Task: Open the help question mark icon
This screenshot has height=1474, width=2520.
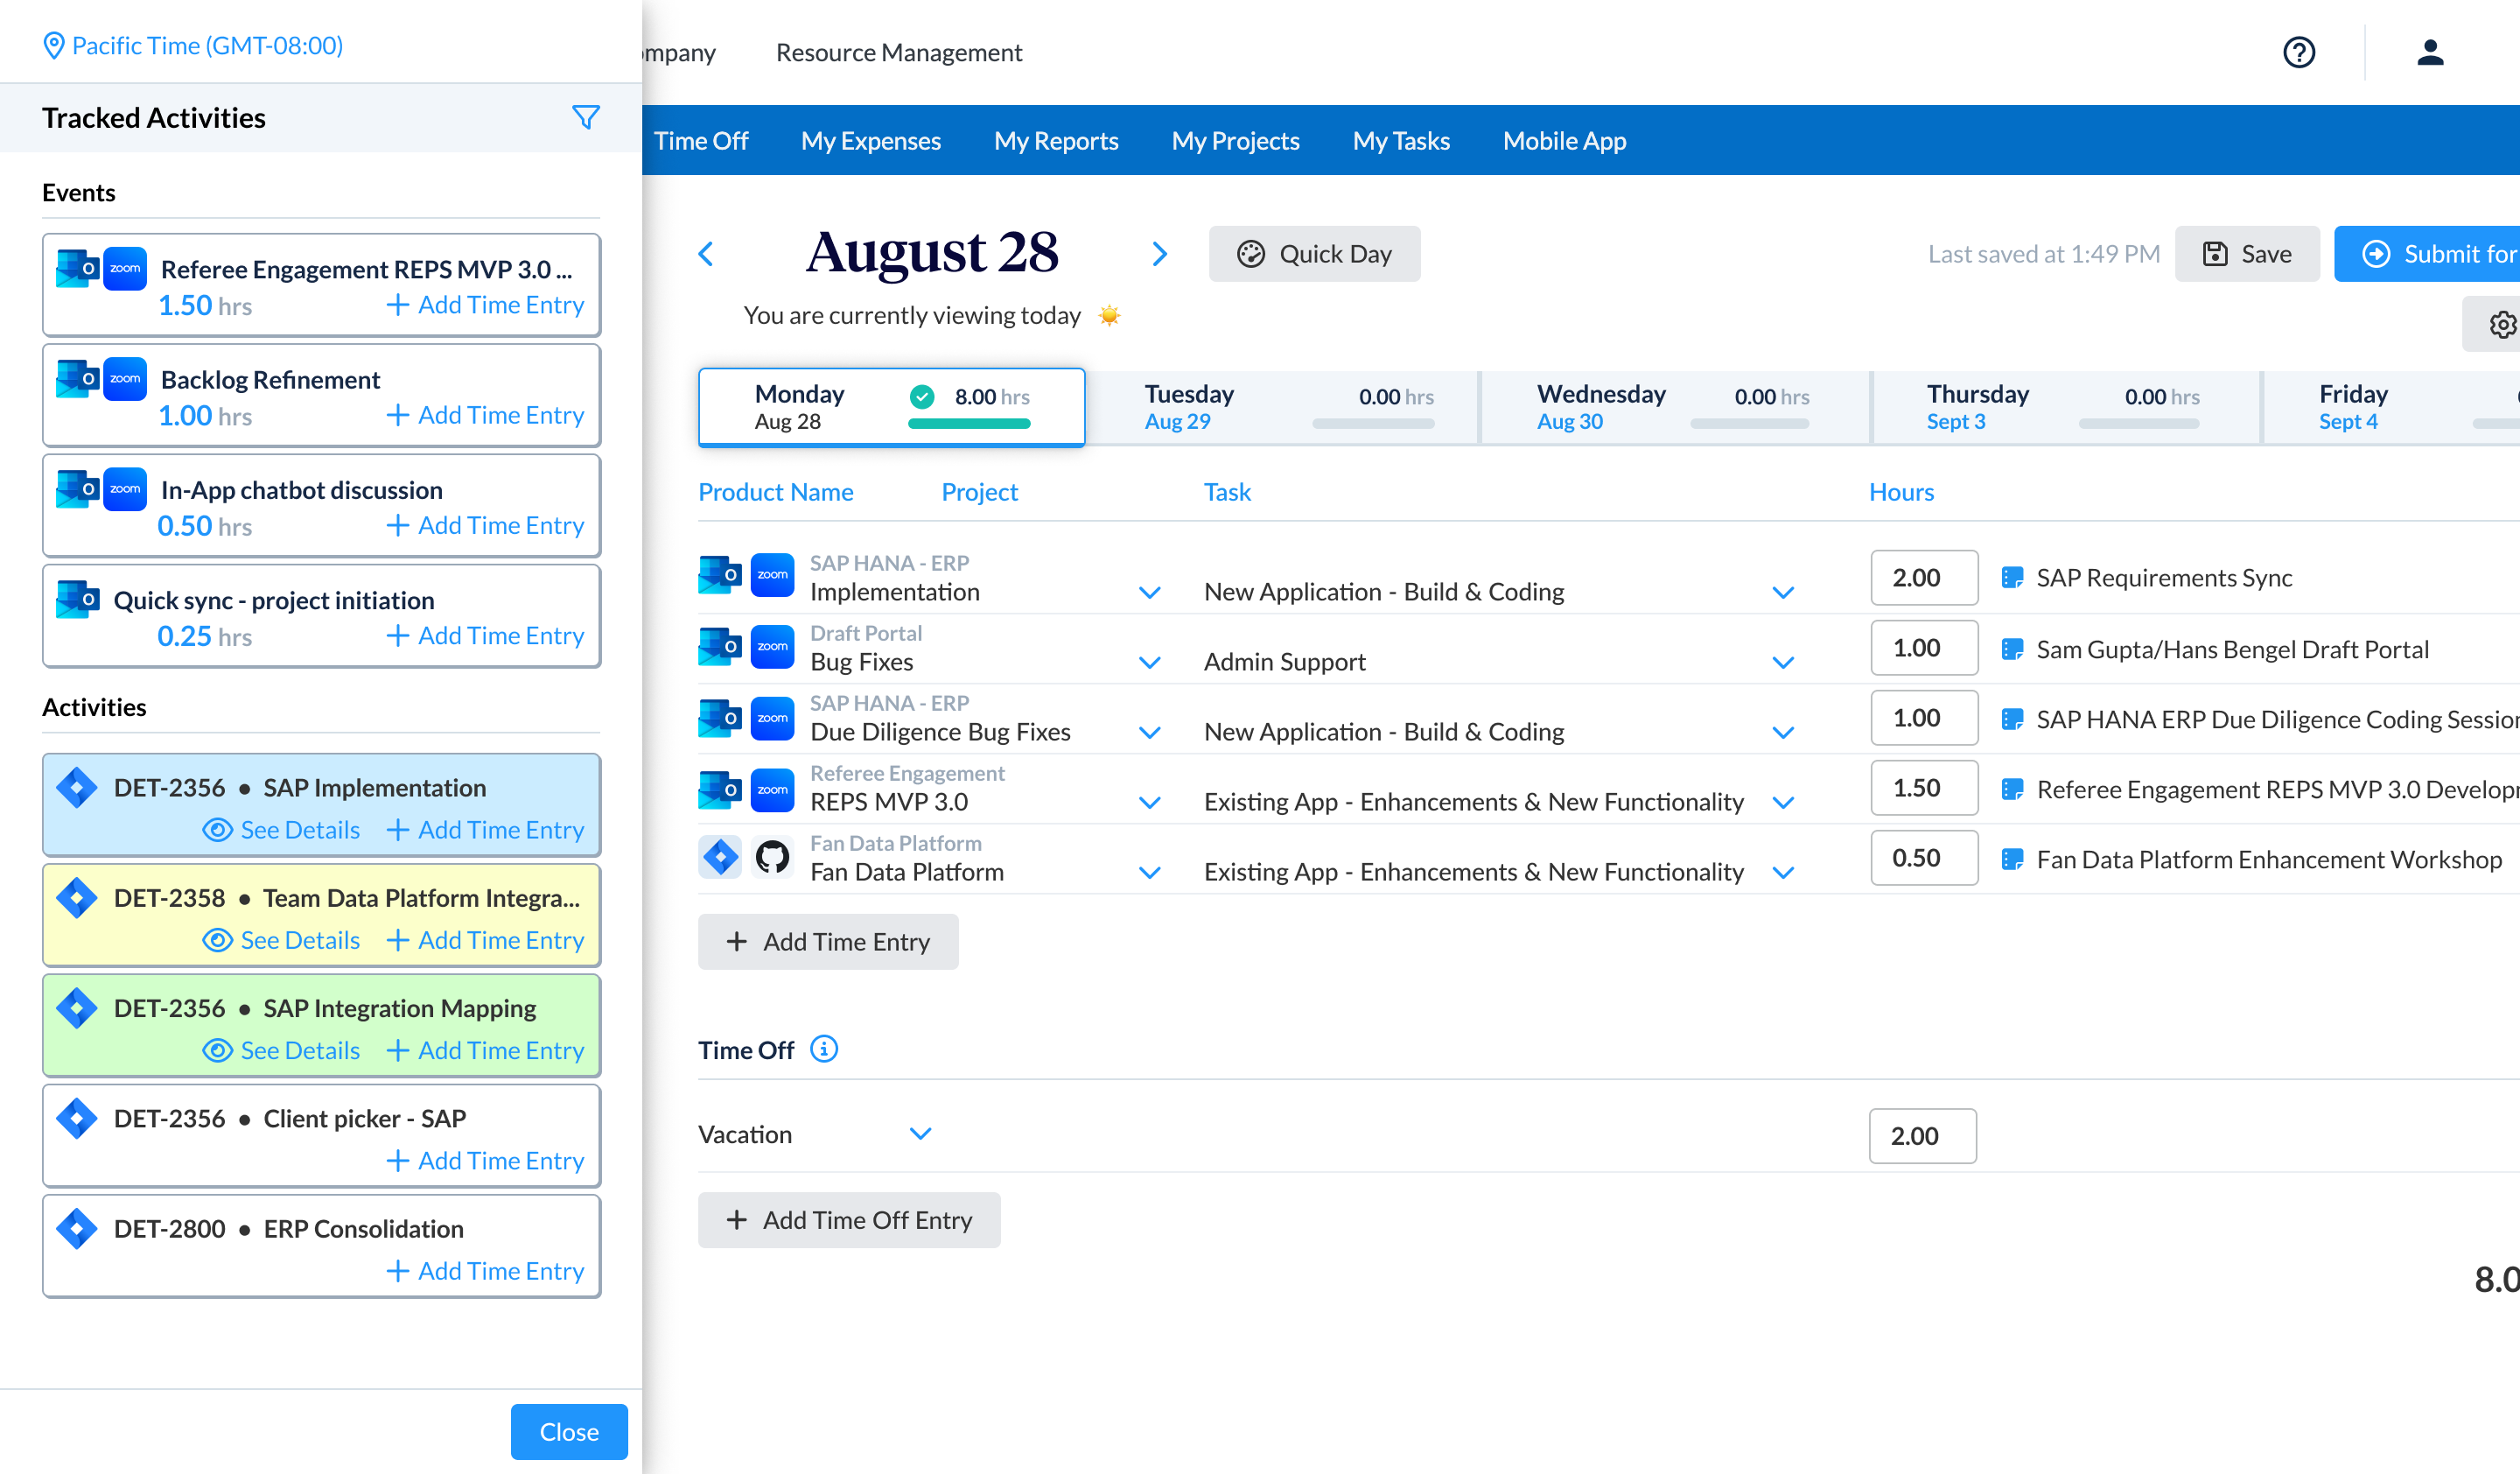Action: [2298, 52]
